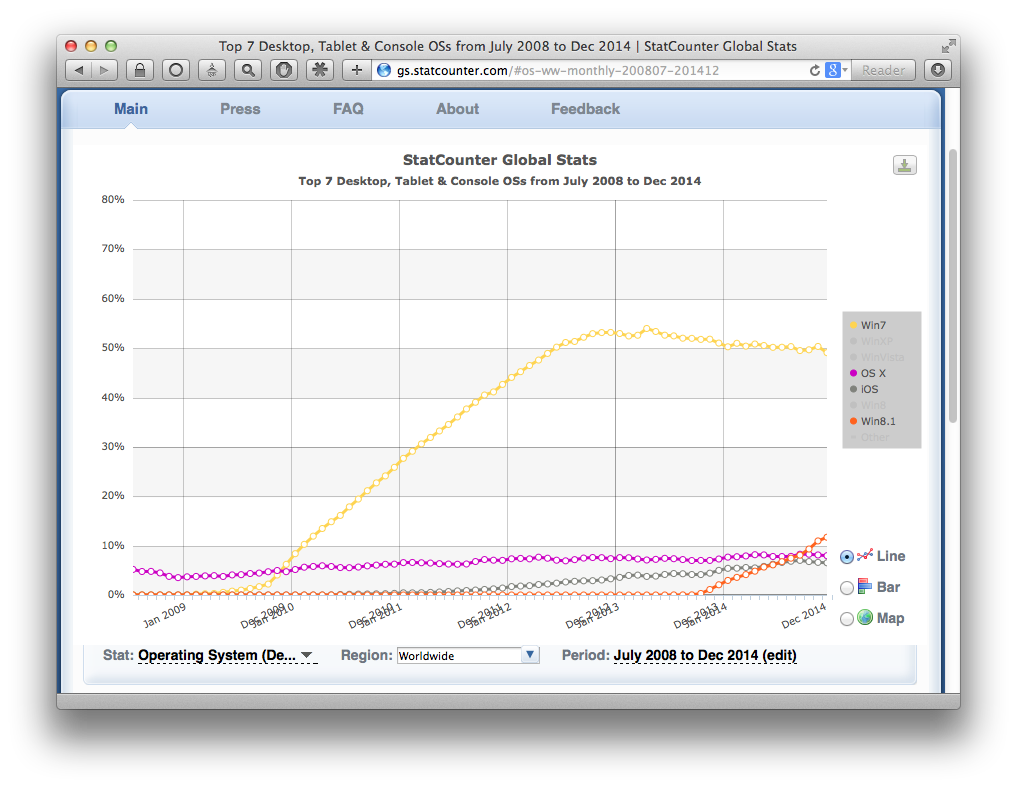Select the Line radio button
The image size is (1017, 788).
click(847, 556)
